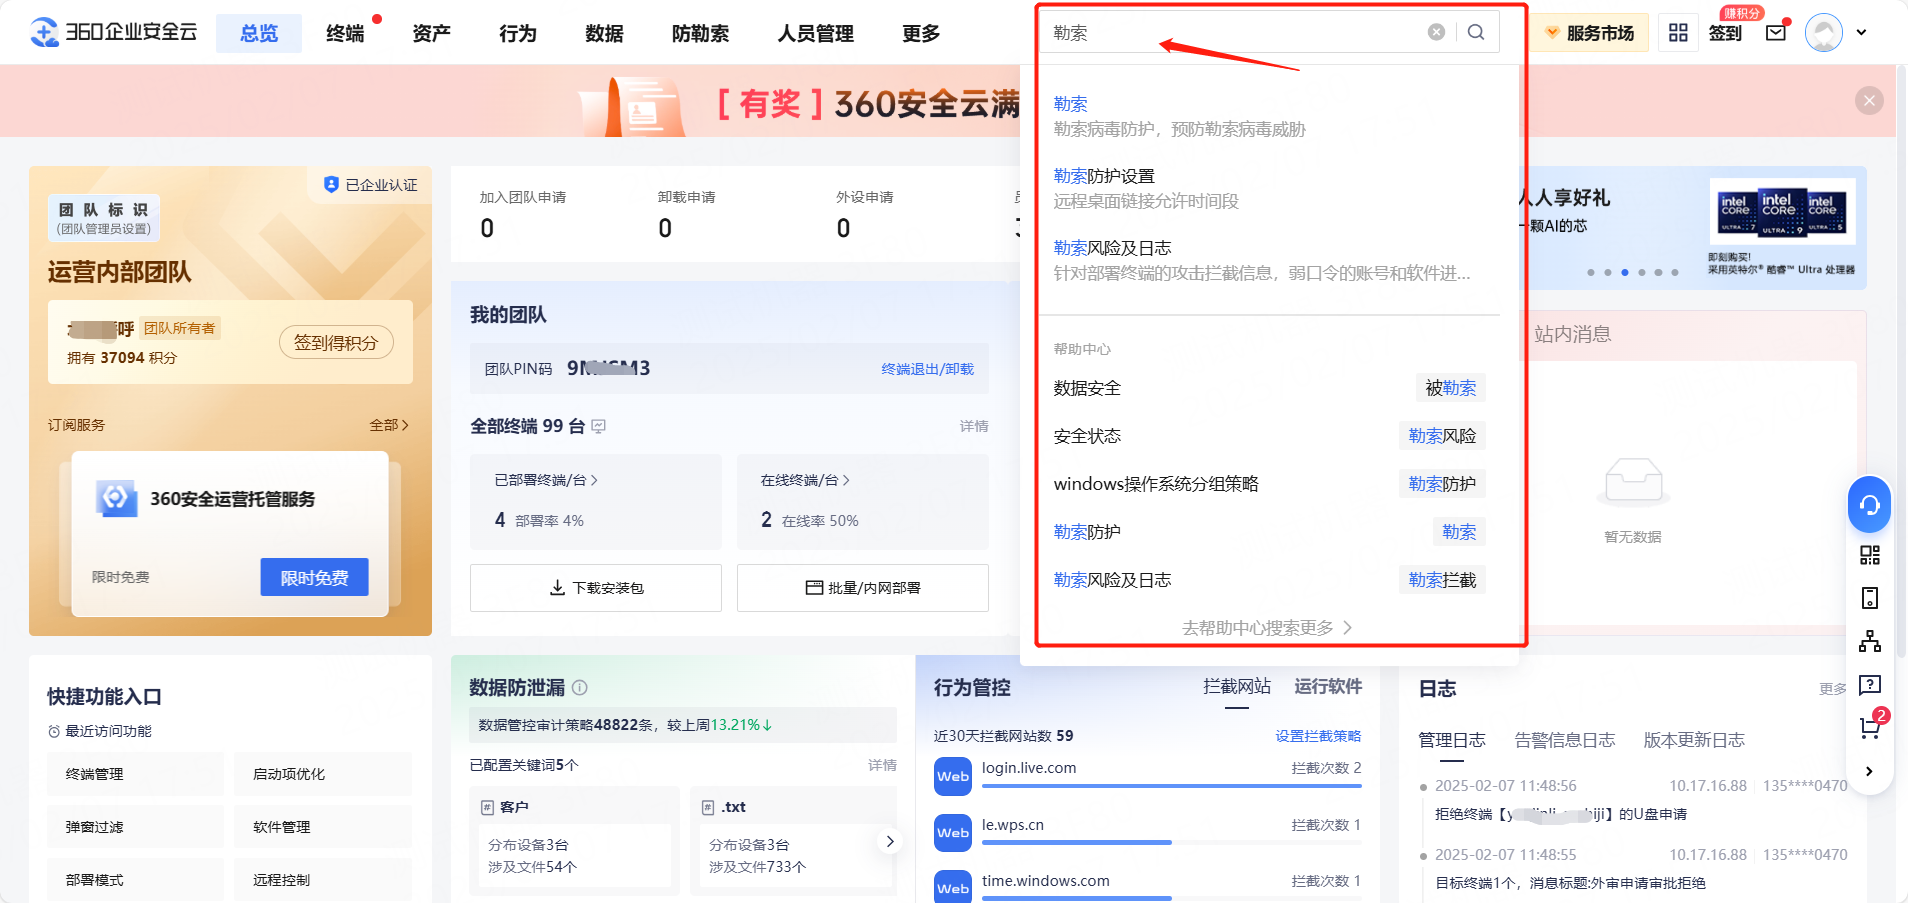Open the 数据 menu
Screen dimensions: 1908x903
point(604,33)
